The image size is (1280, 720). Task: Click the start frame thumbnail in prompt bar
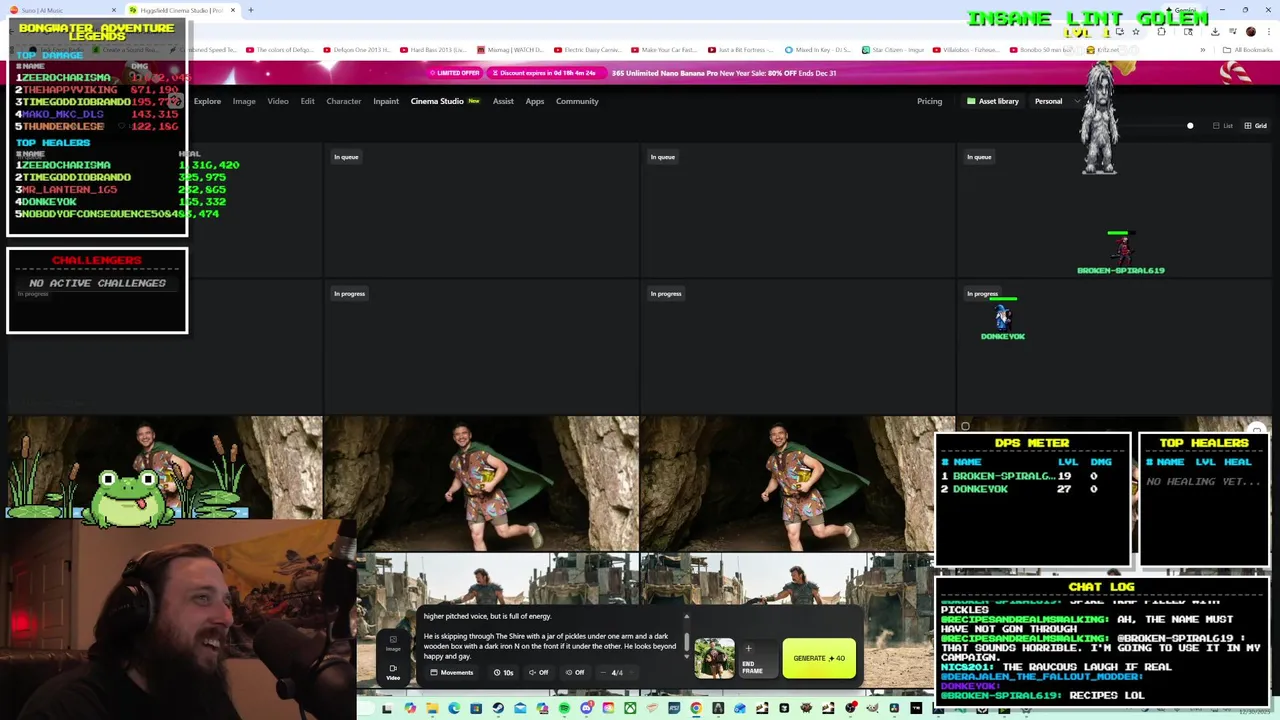pyautogui.click(x=714, y=659)
